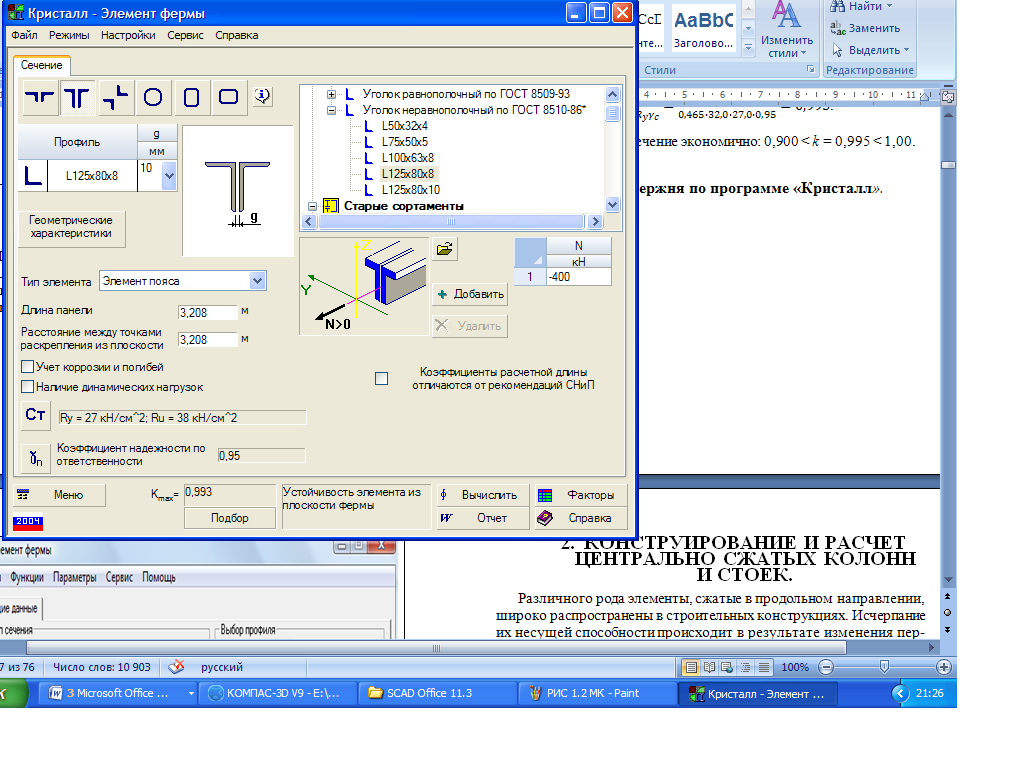Click spell check icon in Word status bar
Screen dimensions: 1024x768
(x=176, y=667)
